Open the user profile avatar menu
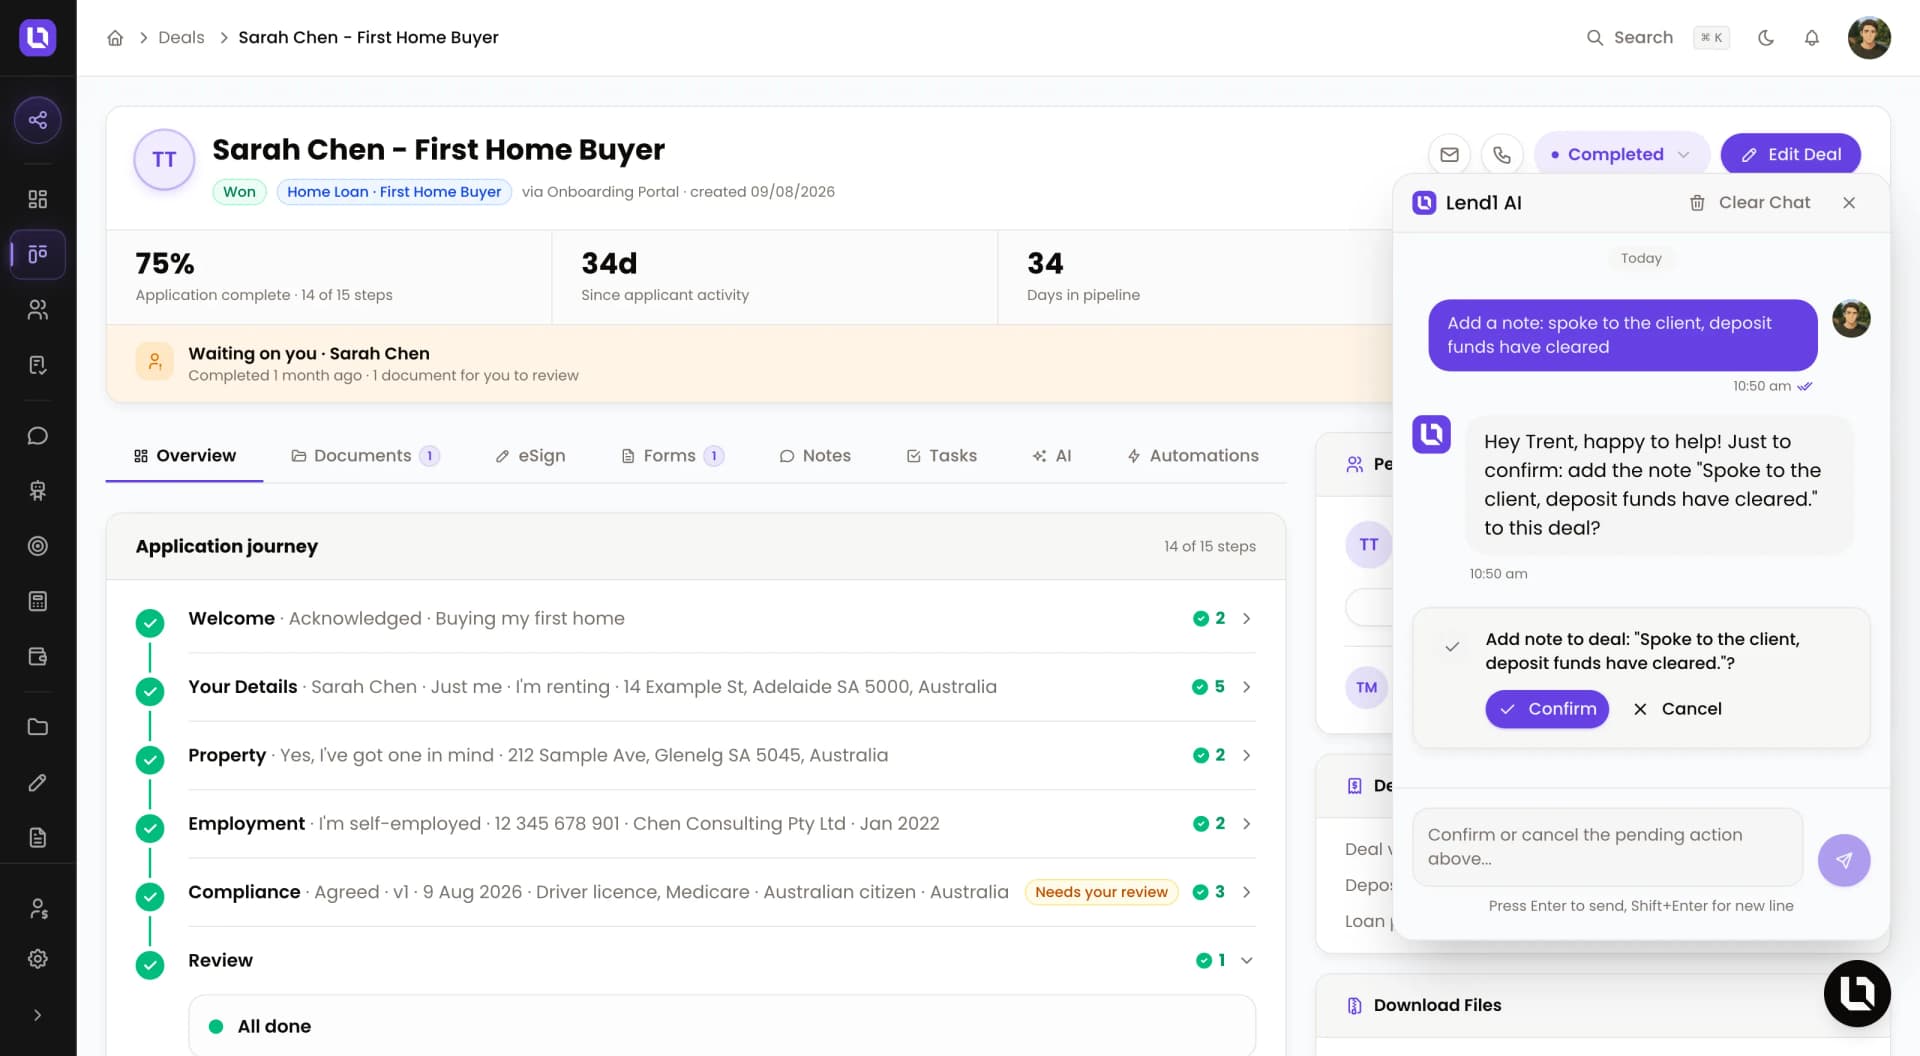This screenshot has height=1056, width=1920. (x=1869, y=38)
